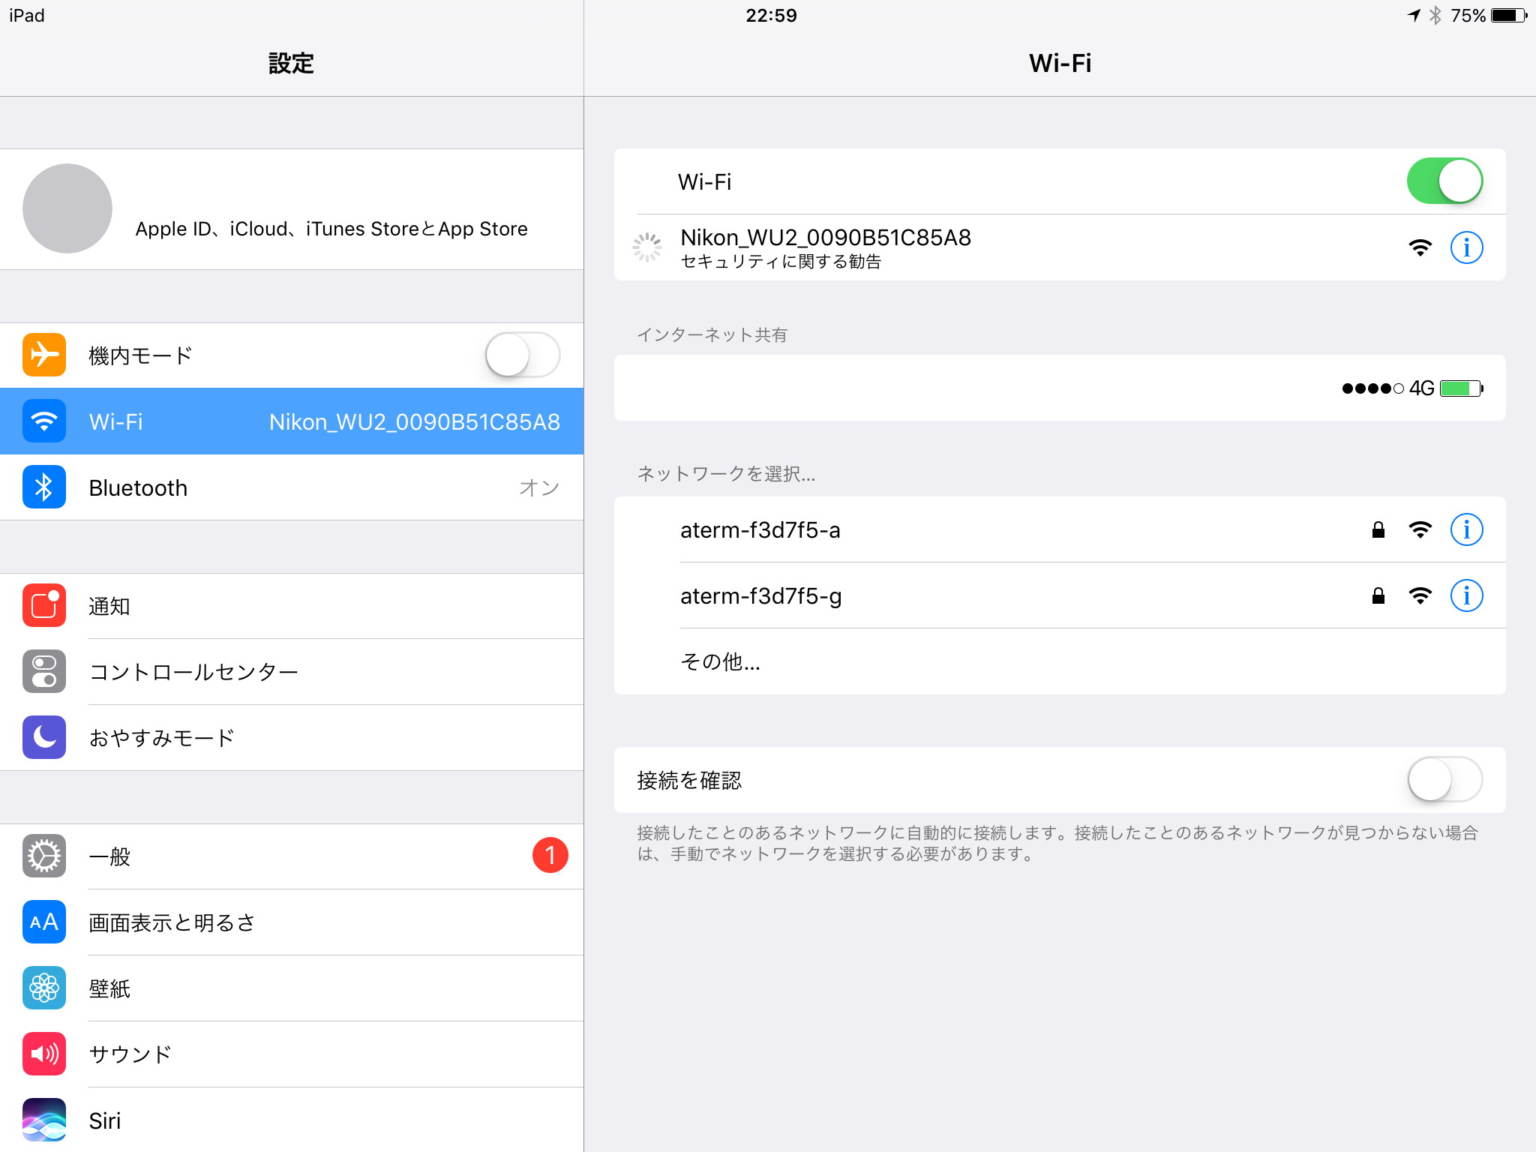
Task: Select Wi-Fi in the settings sidebar
Action: pos(291,421)
